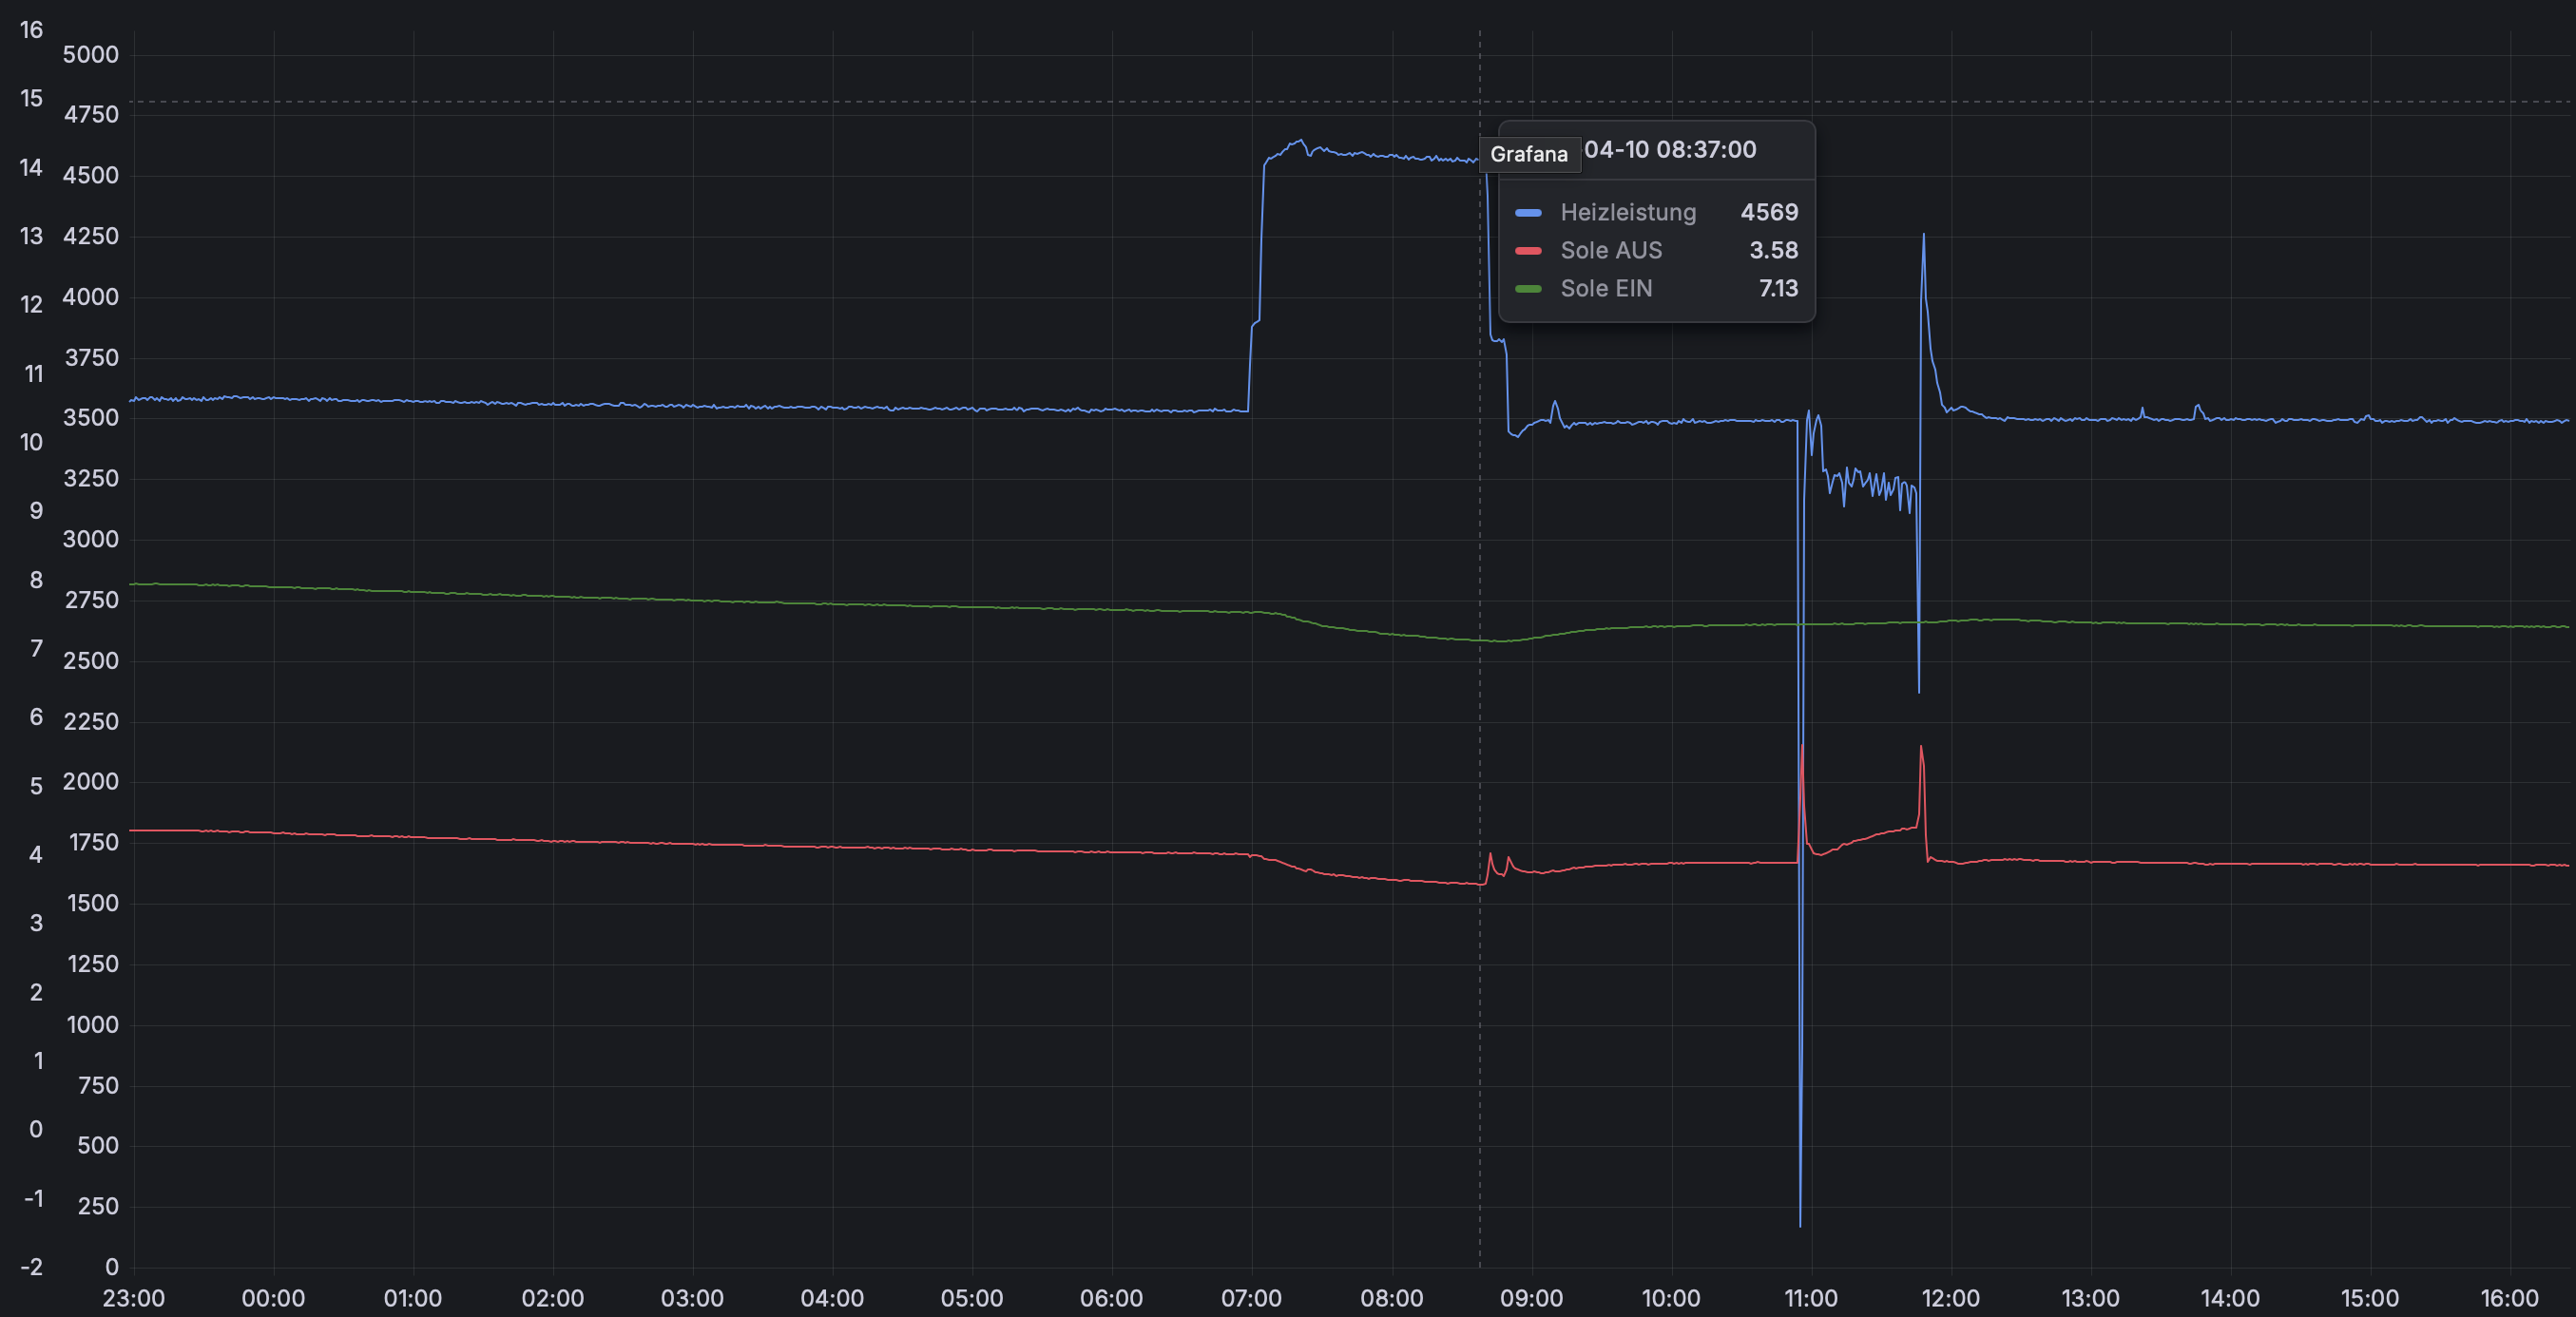
Task: Select the Sole AUS series label
Action: 1611,251
